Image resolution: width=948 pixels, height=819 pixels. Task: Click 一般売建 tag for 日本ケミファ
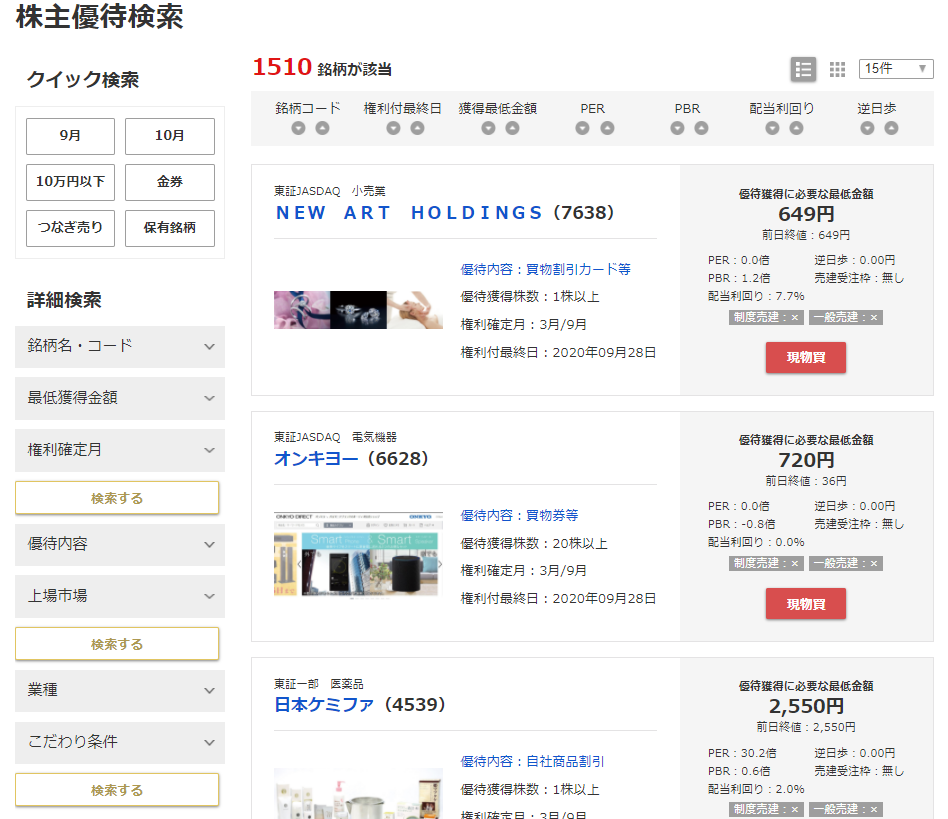point(846,809)
